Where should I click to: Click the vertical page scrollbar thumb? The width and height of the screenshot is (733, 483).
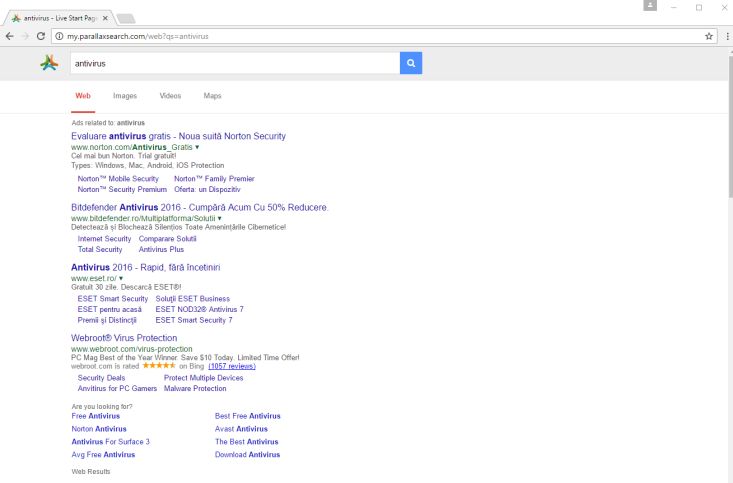[x=730, y=126]
